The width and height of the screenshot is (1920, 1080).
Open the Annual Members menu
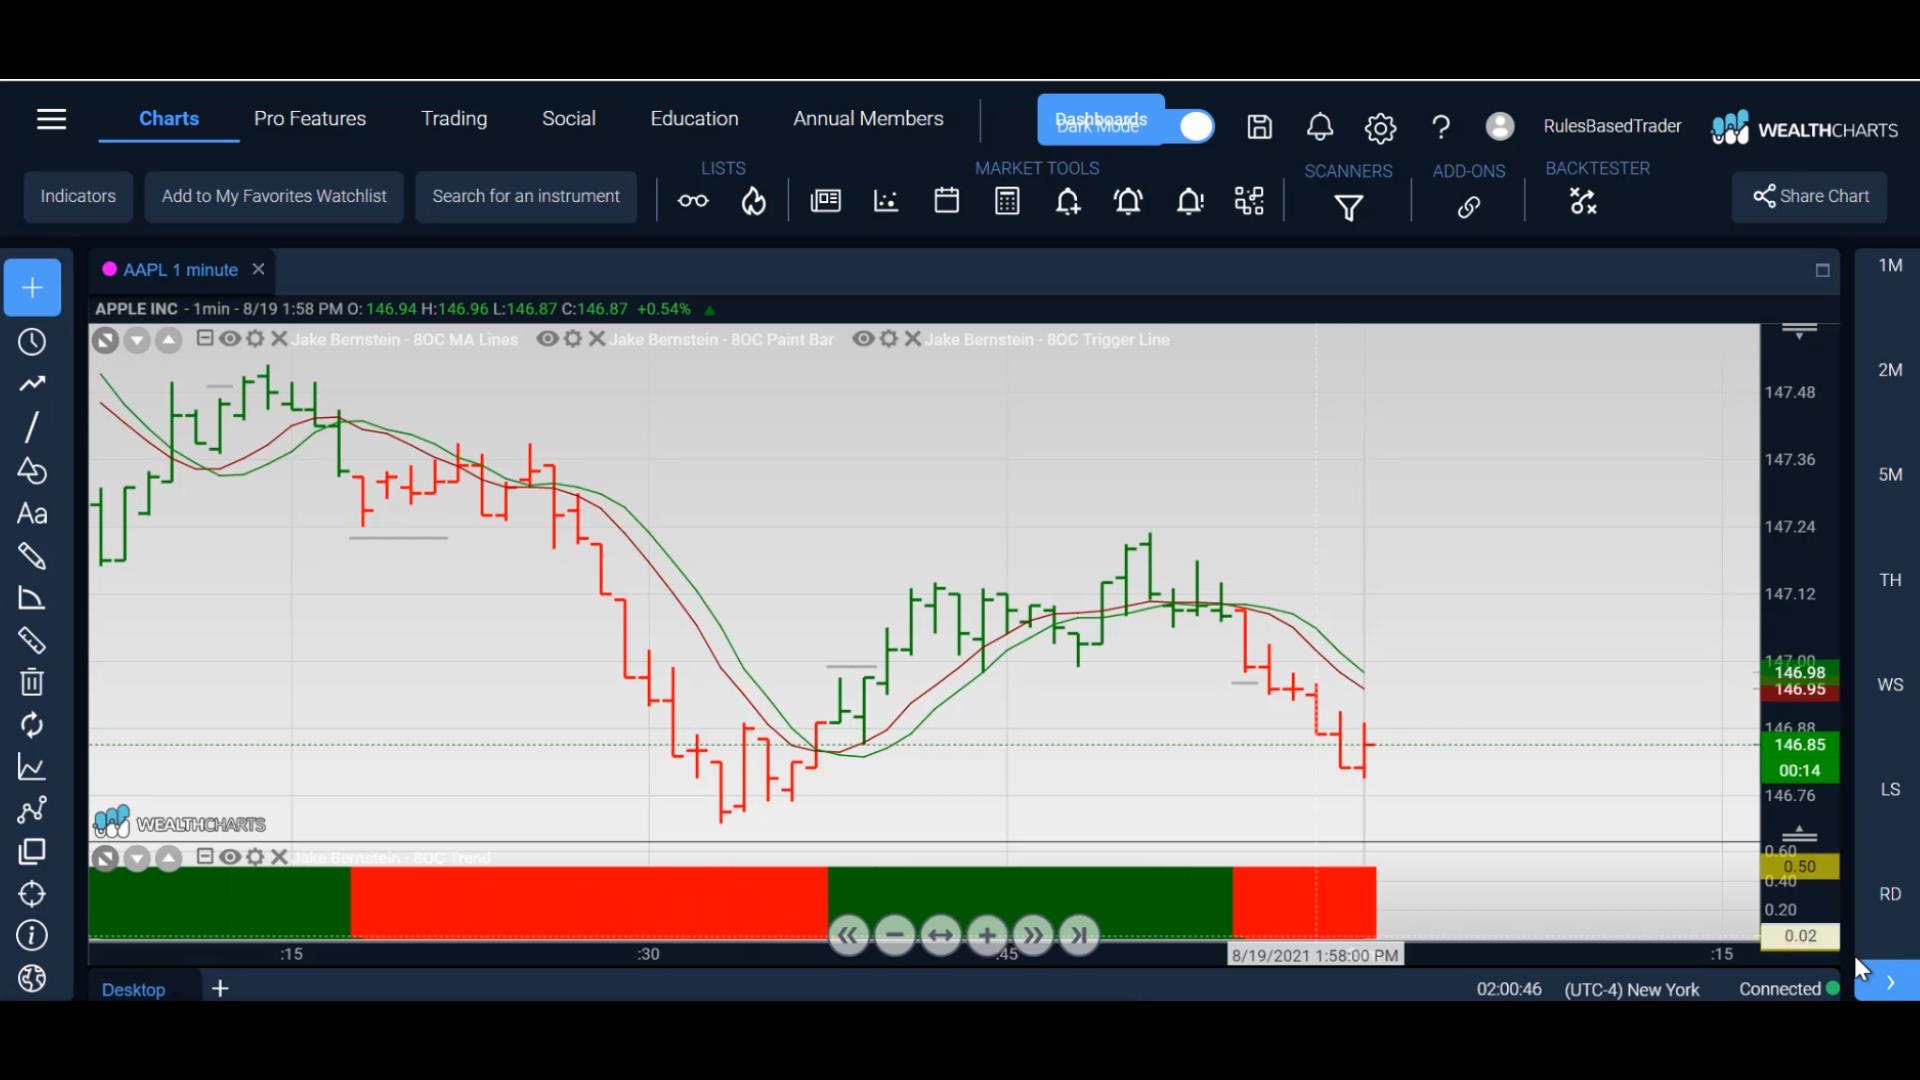pyautogui.click(x=868, y=118)
